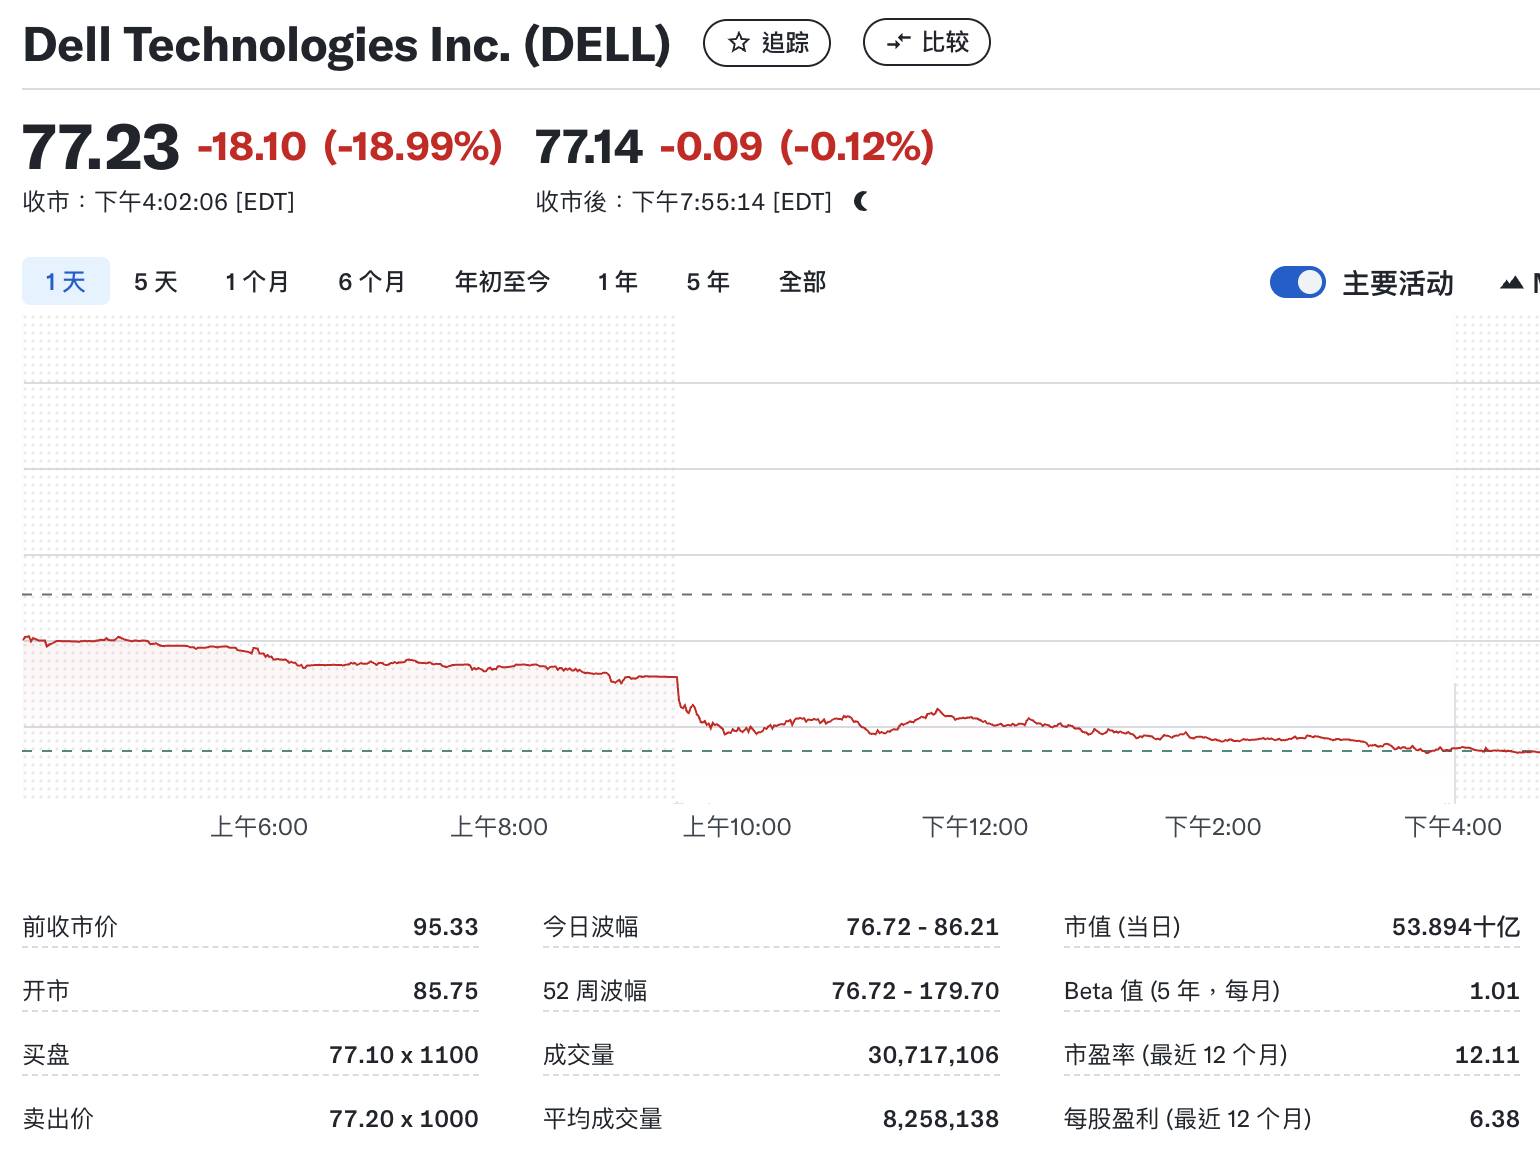Open the 5 年 chart range

pyautogui.click(x=708, y=282)
